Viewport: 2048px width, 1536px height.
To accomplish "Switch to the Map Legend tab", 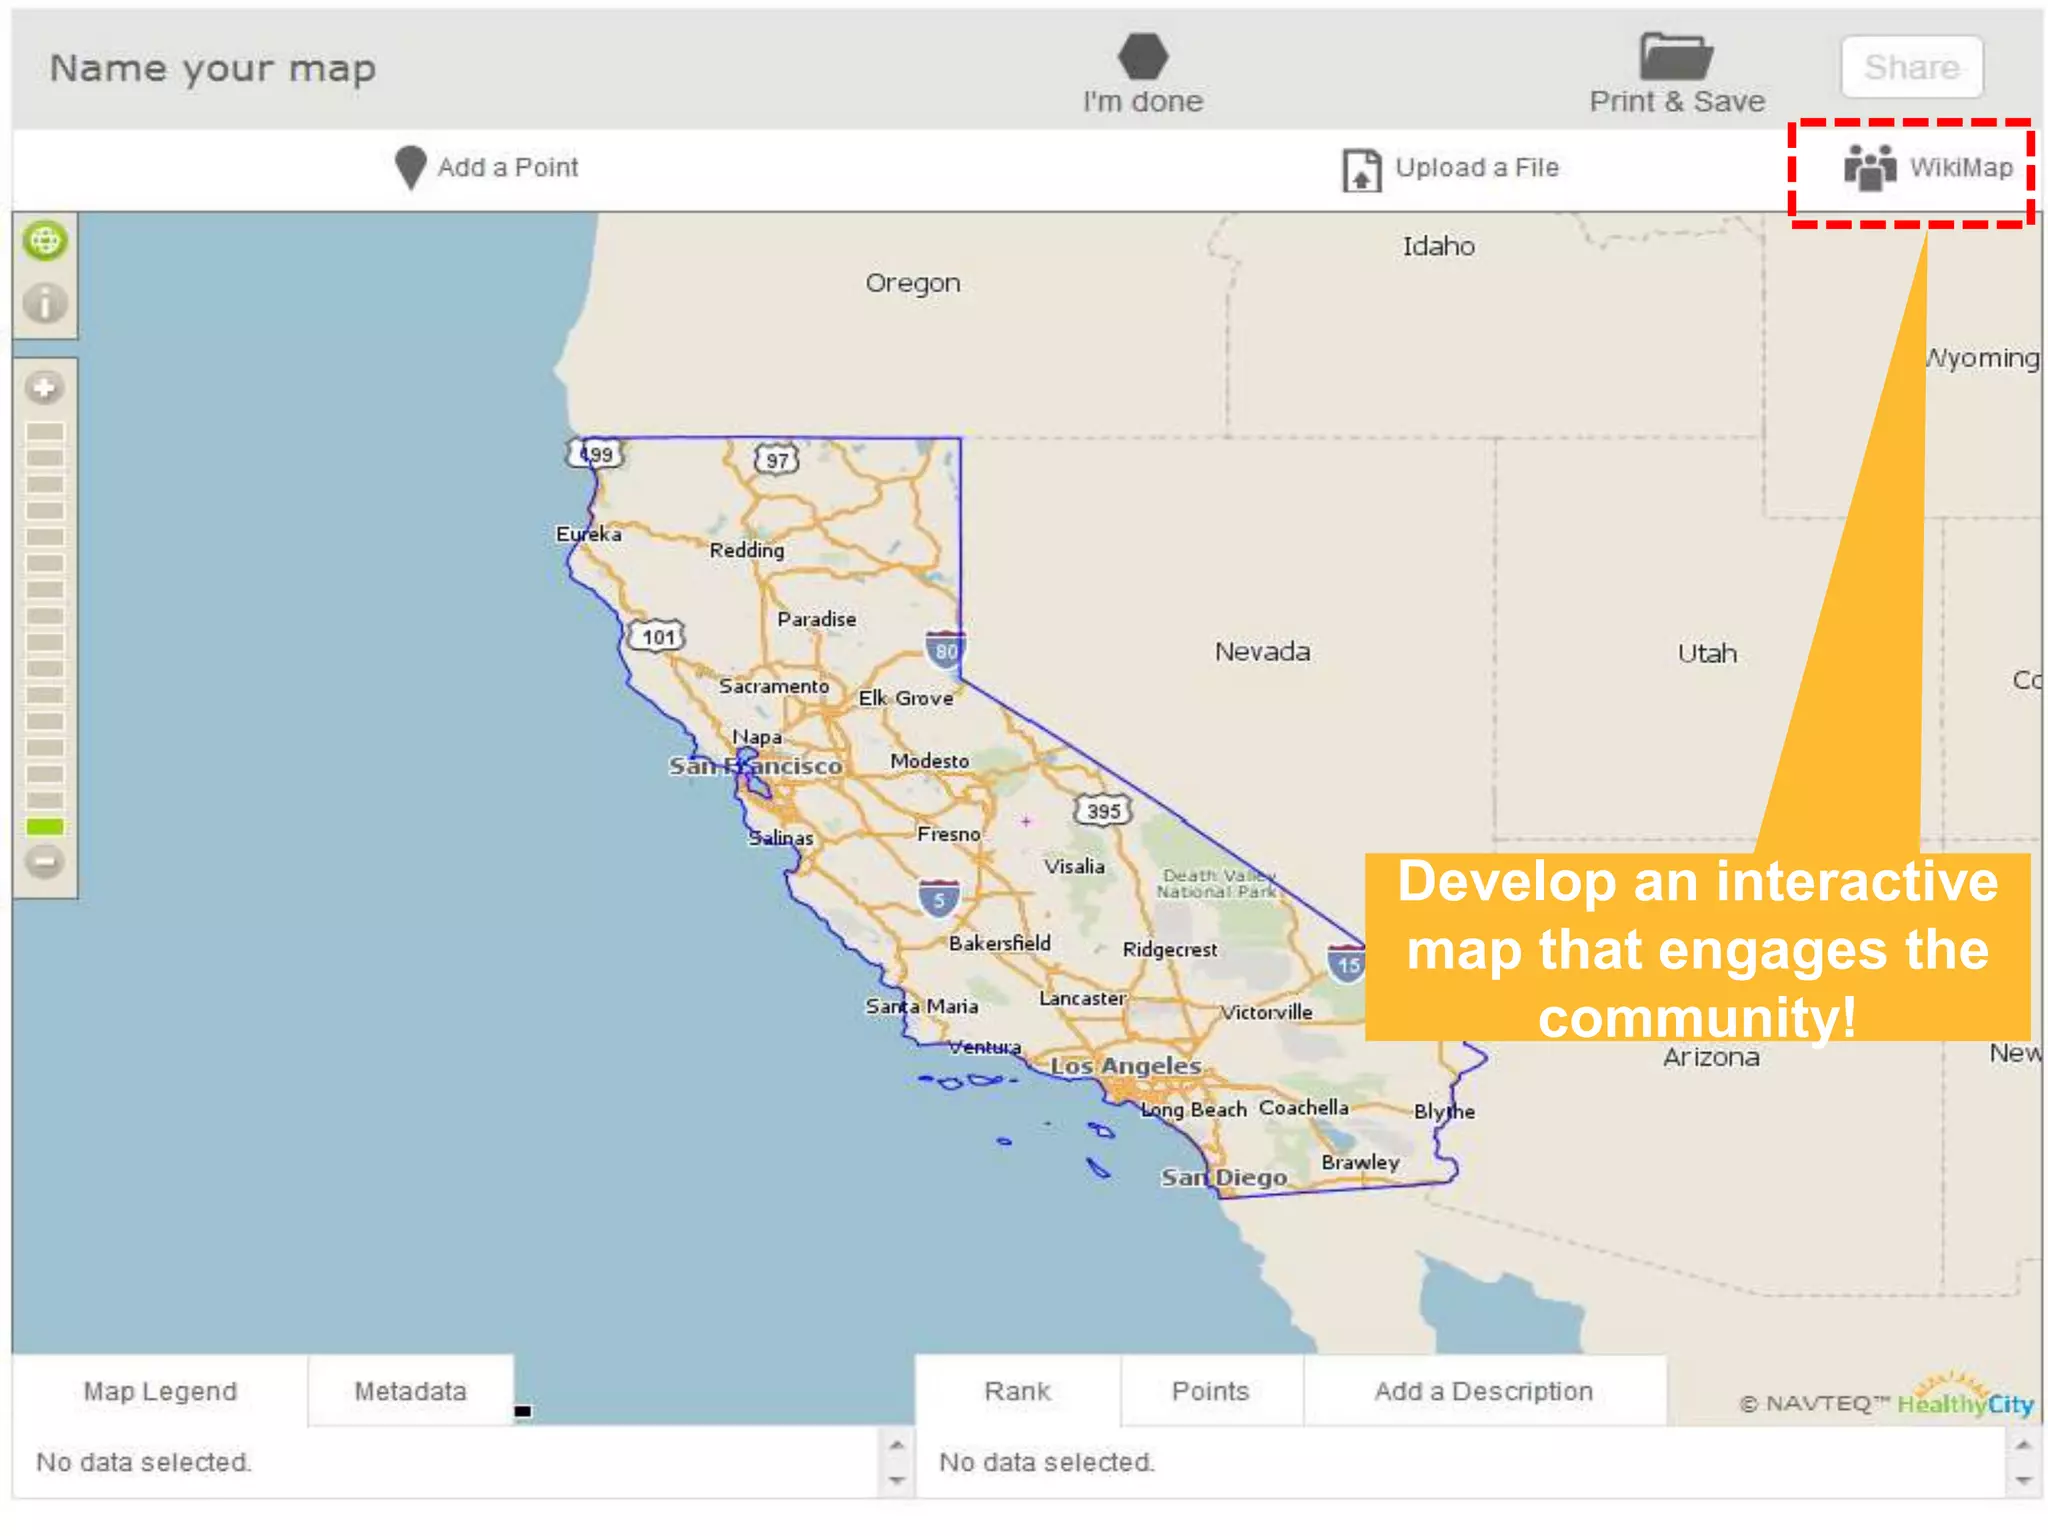I will 160,1391.
